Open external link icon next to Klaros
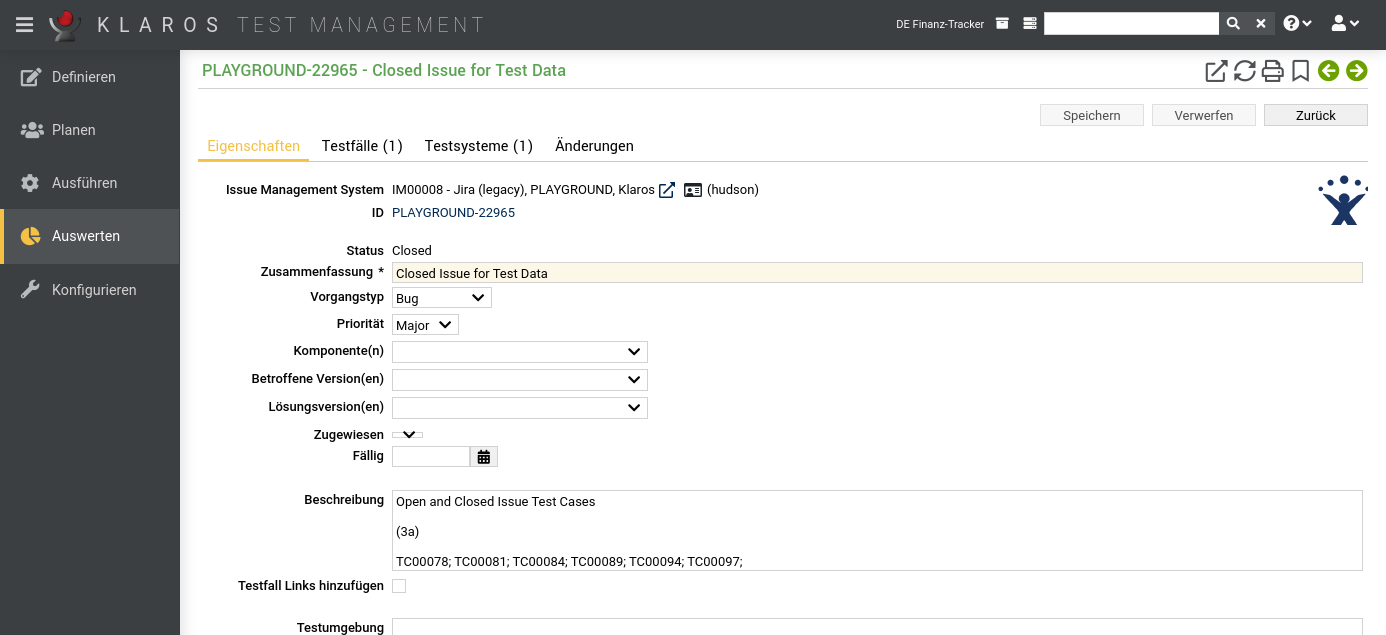The image size is (1386, 635). coord(667,190)
